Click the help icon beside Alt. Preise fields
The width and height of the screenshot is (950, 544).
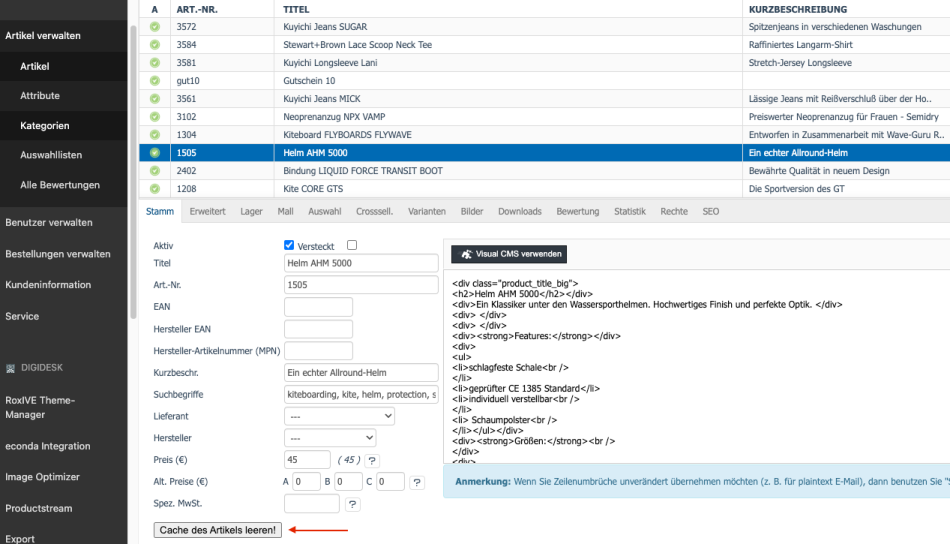click(x=418, y=482)
